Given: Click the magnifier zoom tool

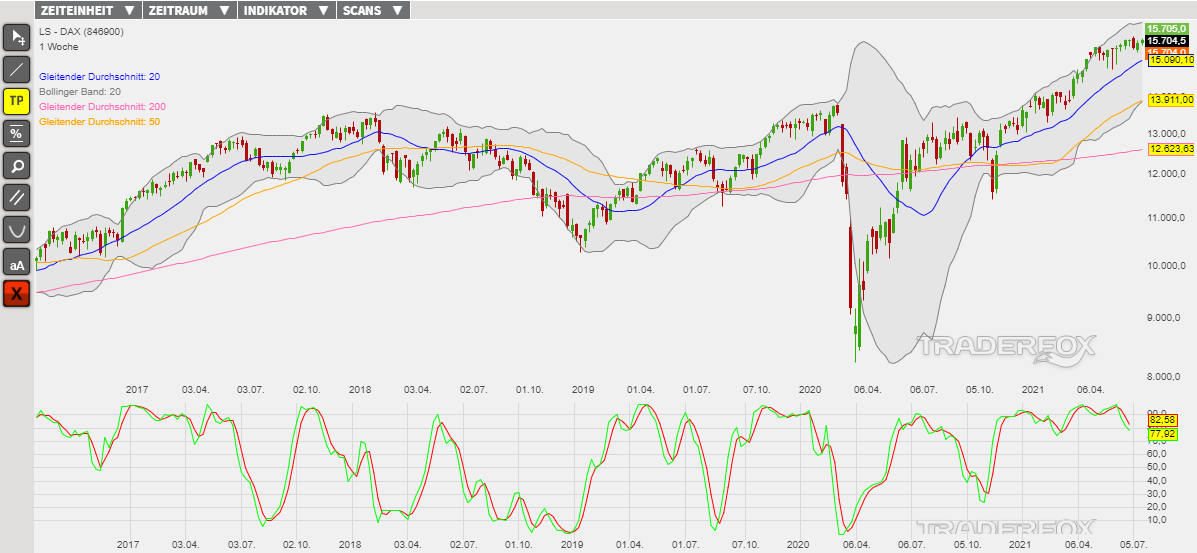Looking at the screenshot, I should pyautogui.click(x=17, y=165).
